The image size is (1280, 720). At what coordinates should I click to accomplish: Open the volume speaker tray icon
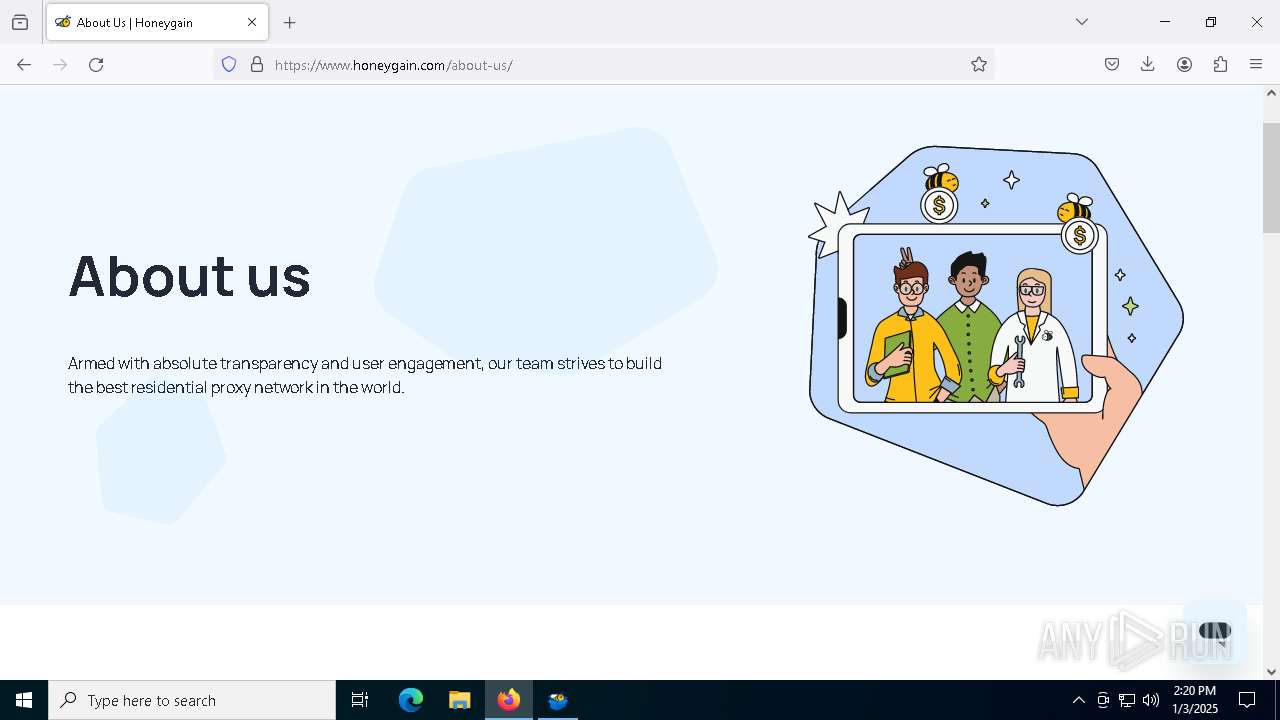(1151, 700)
